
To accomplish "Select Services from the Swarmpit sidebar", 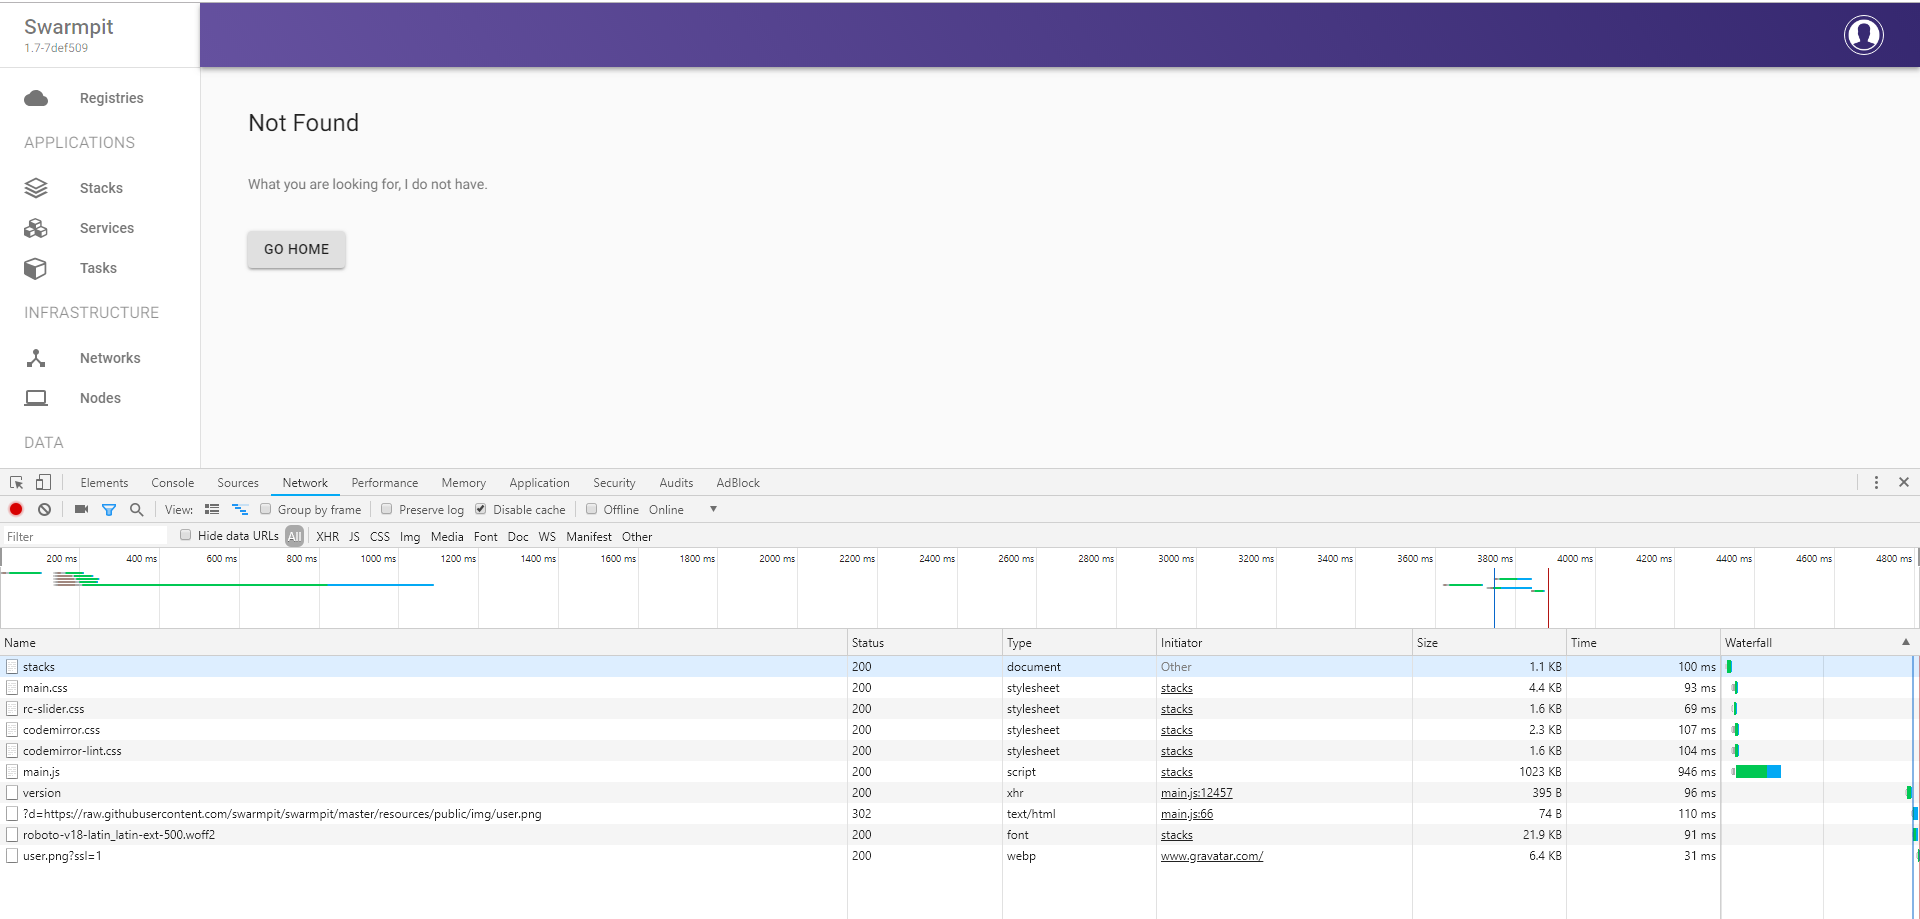I will [x=106, y=228].
